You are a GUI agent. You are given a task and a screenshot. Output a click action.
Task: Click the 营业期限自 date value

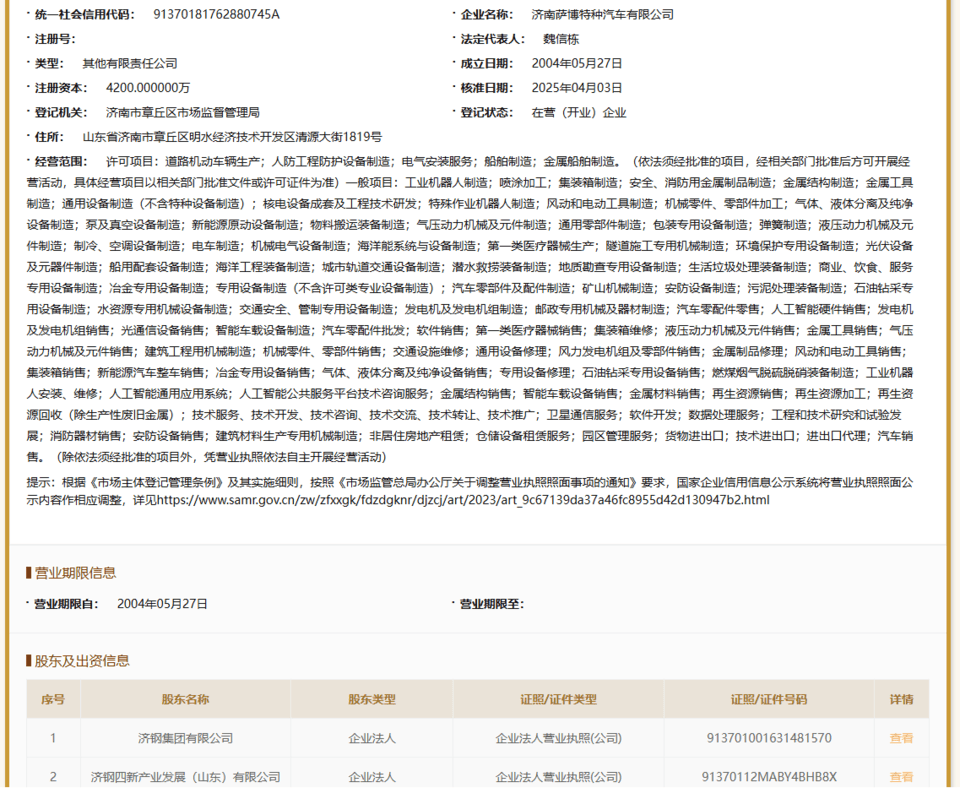[x=162, y=604]
